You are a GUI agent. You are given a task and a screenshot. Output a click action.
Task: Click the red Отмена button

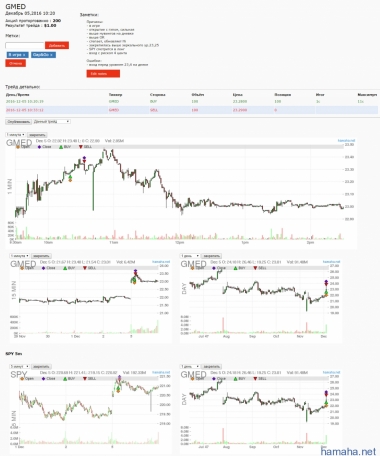pos(15,63)
